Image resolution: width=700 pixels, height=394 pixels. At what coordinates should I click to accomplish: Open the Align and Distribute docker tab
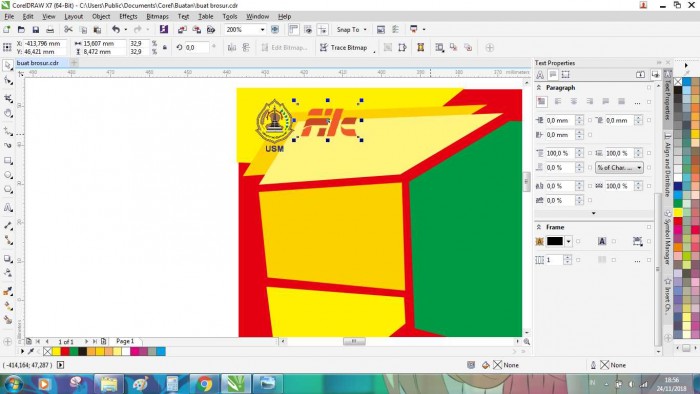coord(668,166)
